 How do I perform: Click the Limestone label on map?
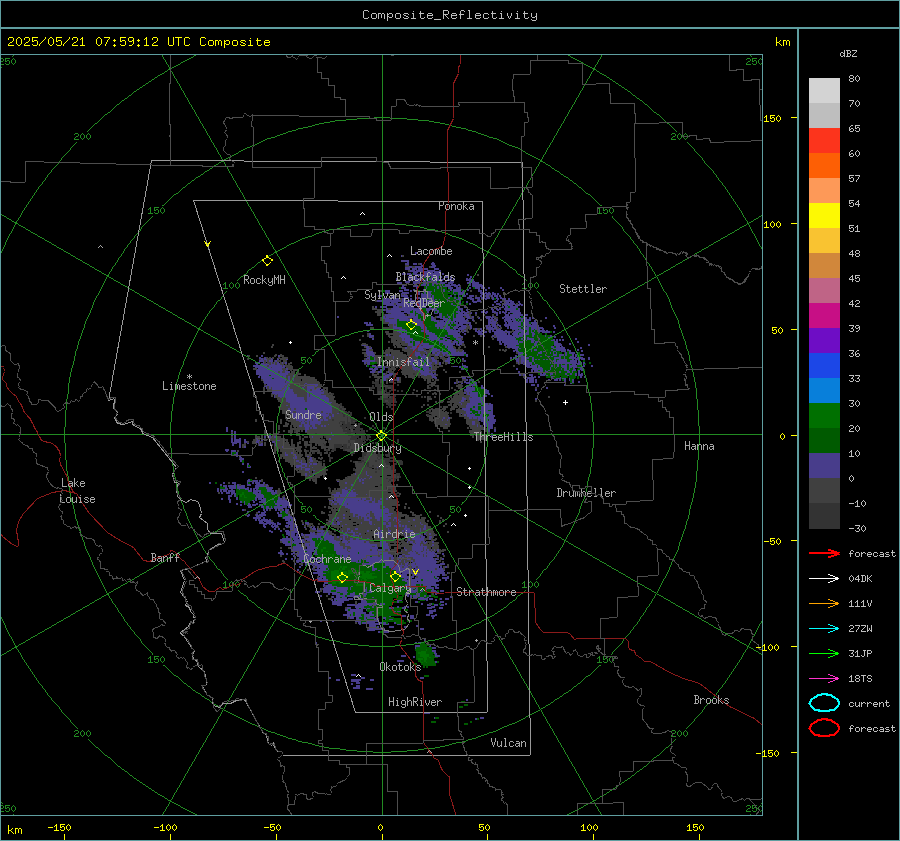point(189,386)
